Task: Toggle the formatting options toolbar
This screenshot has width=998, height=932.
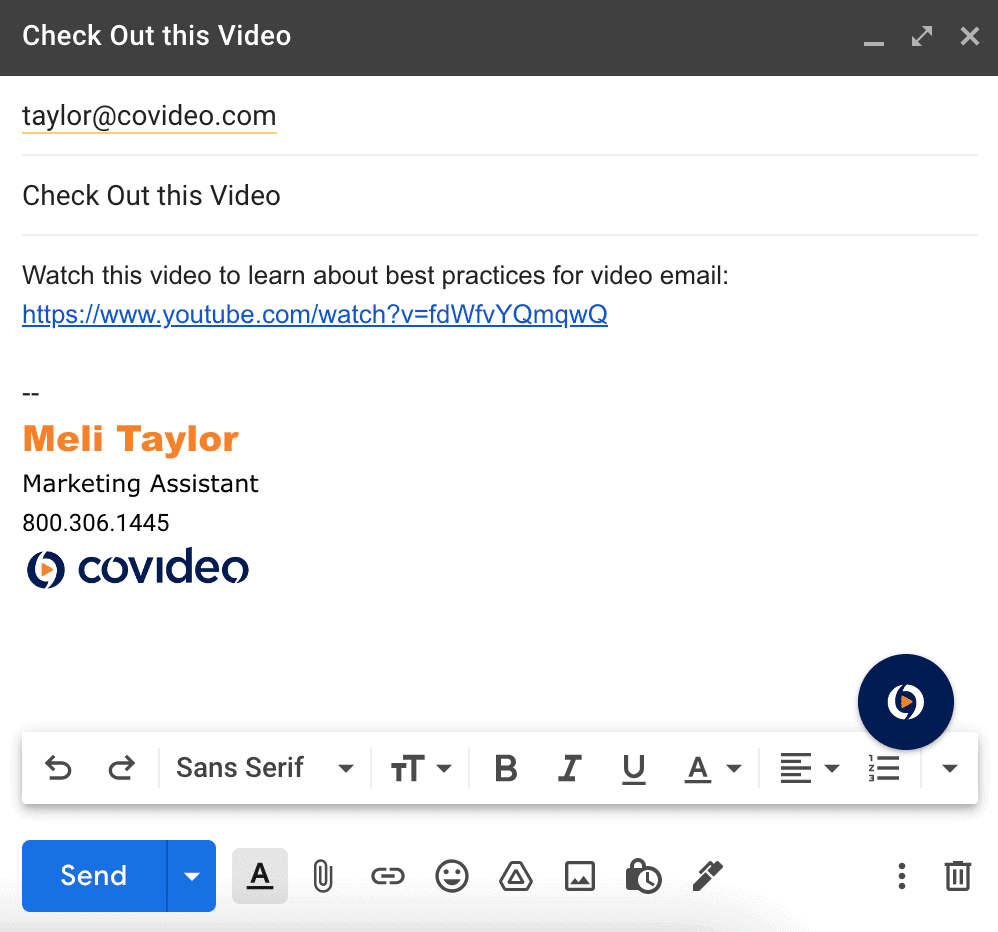Action: pos(260,876)
